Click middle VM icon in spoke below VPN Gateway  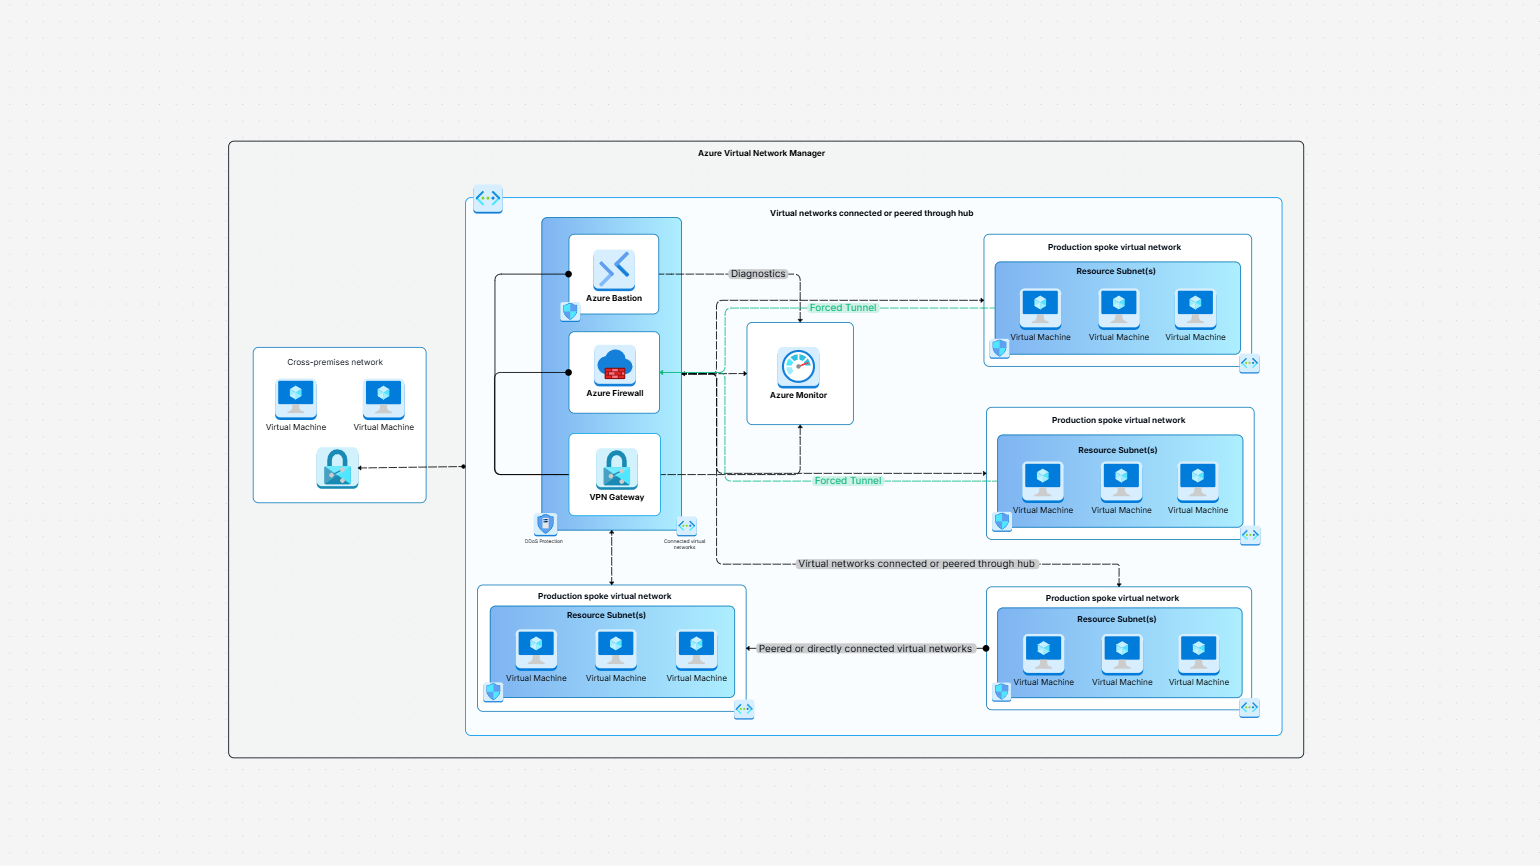click(x=616, y=649)
